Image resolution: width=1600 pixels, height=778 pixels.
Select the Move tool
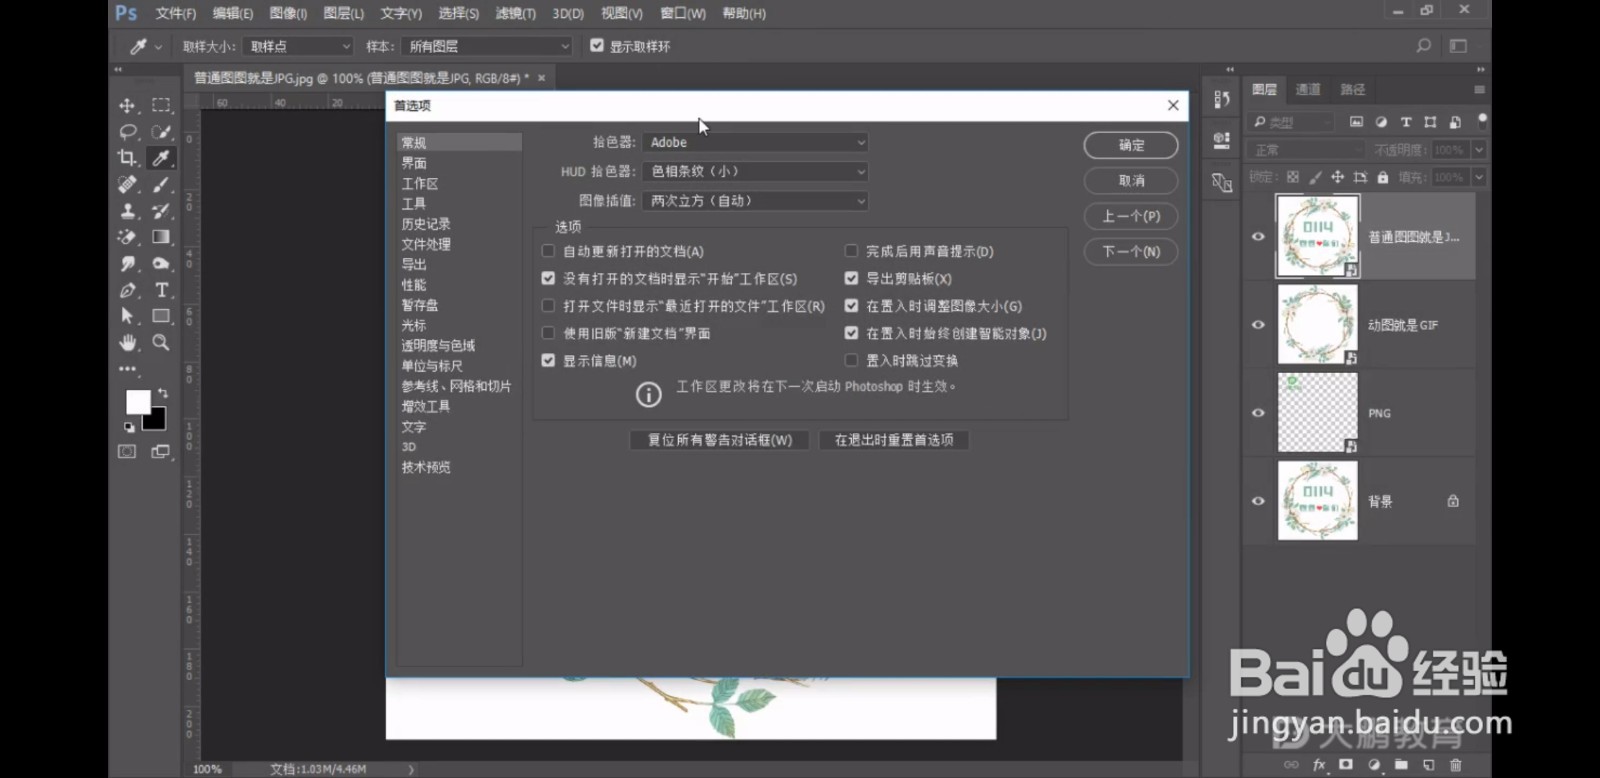(127, 105)
